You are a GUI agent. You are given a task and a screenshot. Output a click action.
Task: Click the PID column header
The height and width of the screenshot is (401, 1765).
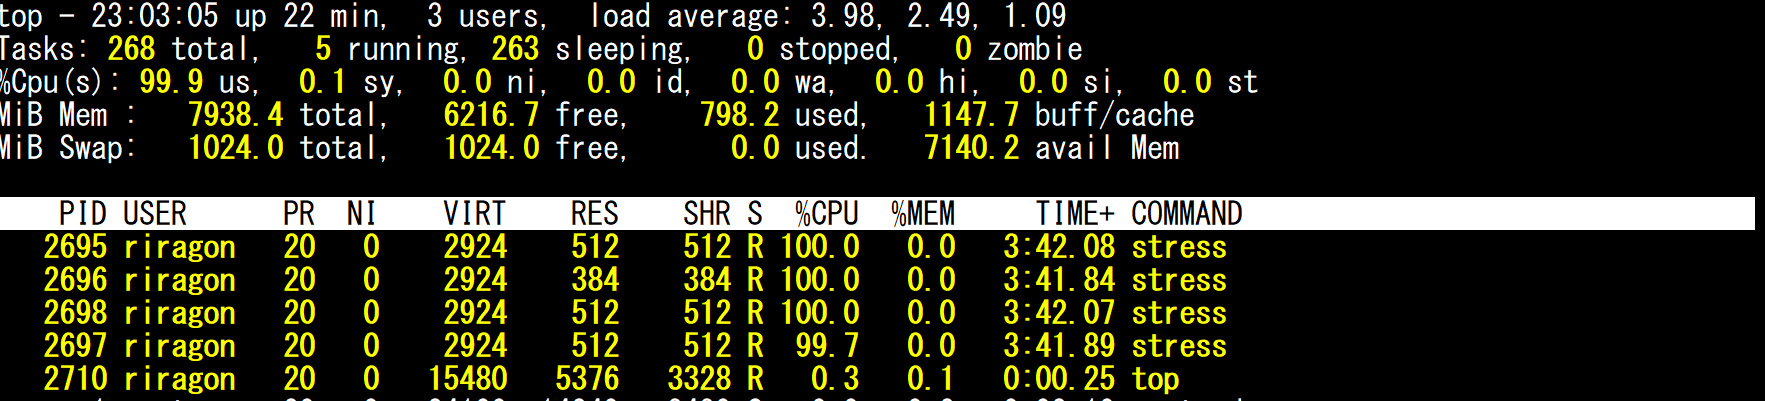coord(82,214)
